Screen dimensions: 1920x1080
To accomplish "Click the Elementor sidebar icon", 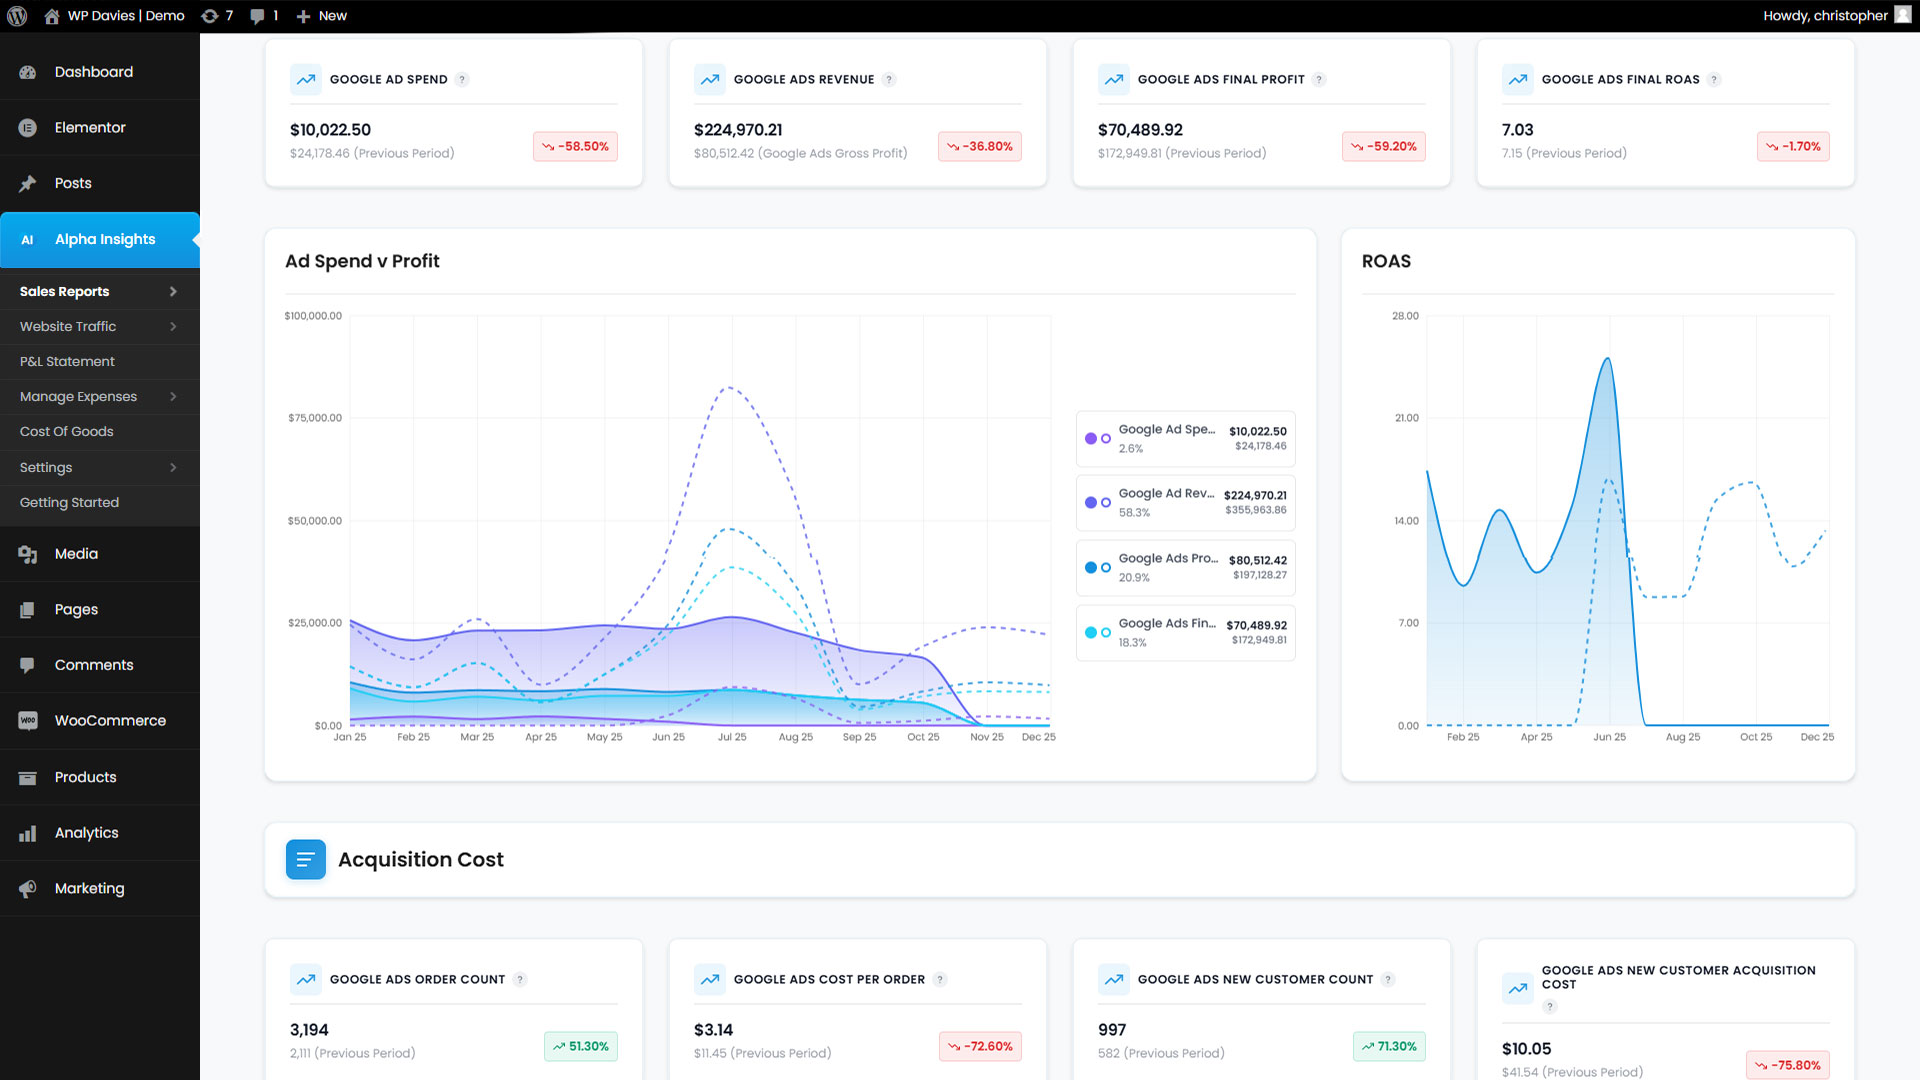I will 28,128.
